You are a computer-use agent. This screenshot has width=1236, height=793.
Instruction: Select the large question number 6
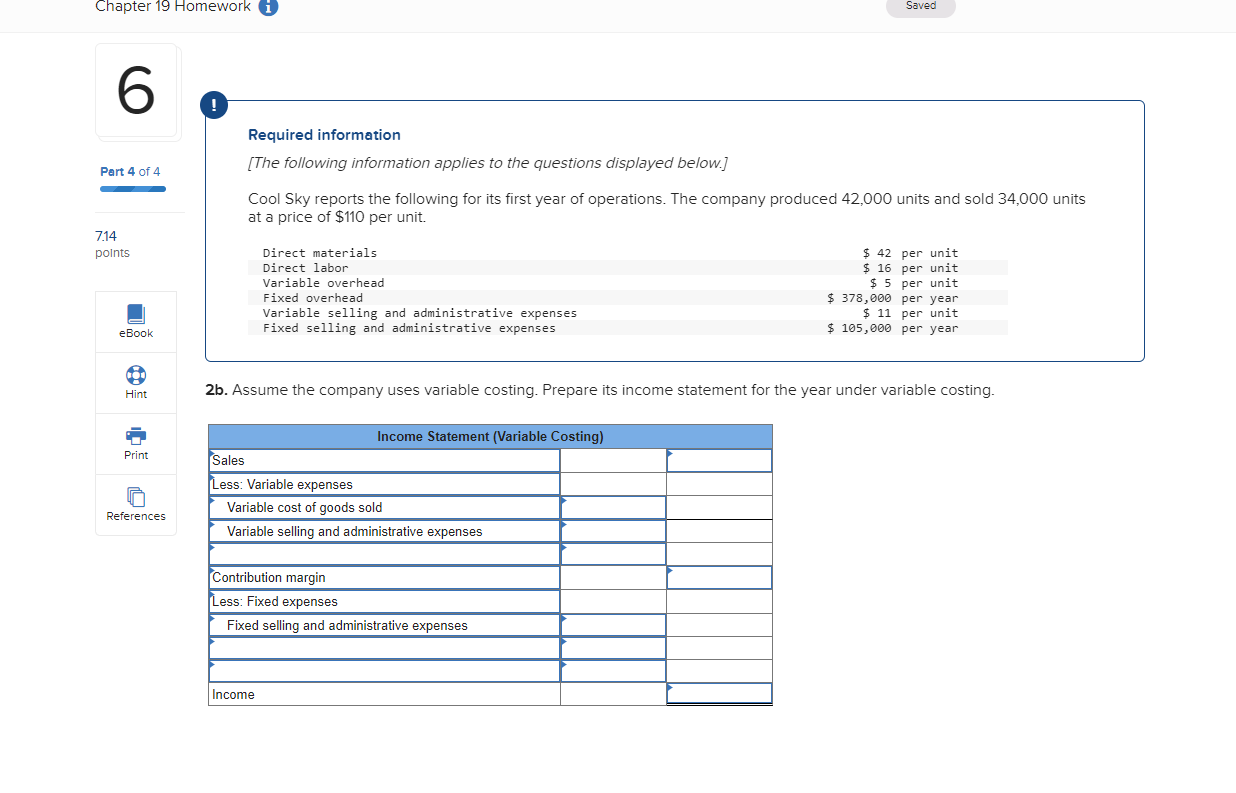[x=137, y=91]
